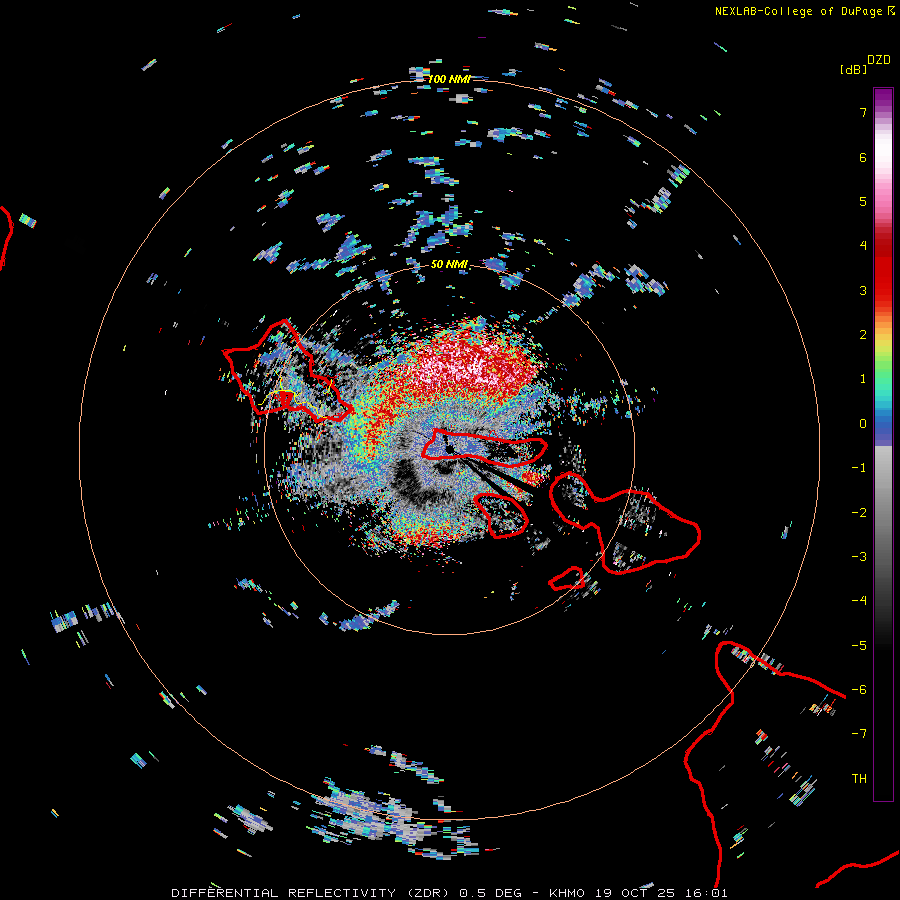Click the KHMO station identifier in caption
This screenshot has width=900, height=900.
(x=567, y=893)
